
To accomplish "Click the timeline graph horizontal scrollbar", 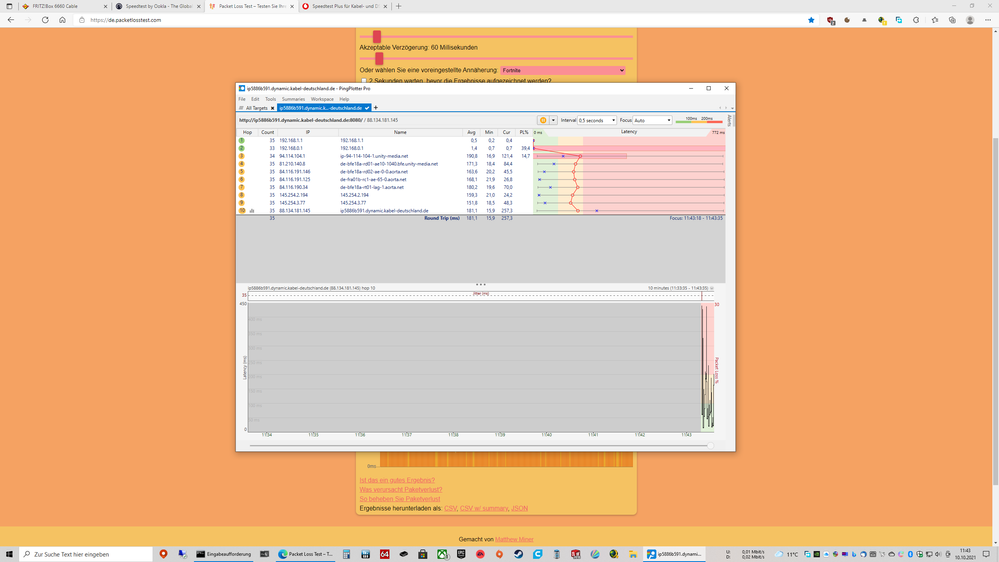I will (481, 445).
